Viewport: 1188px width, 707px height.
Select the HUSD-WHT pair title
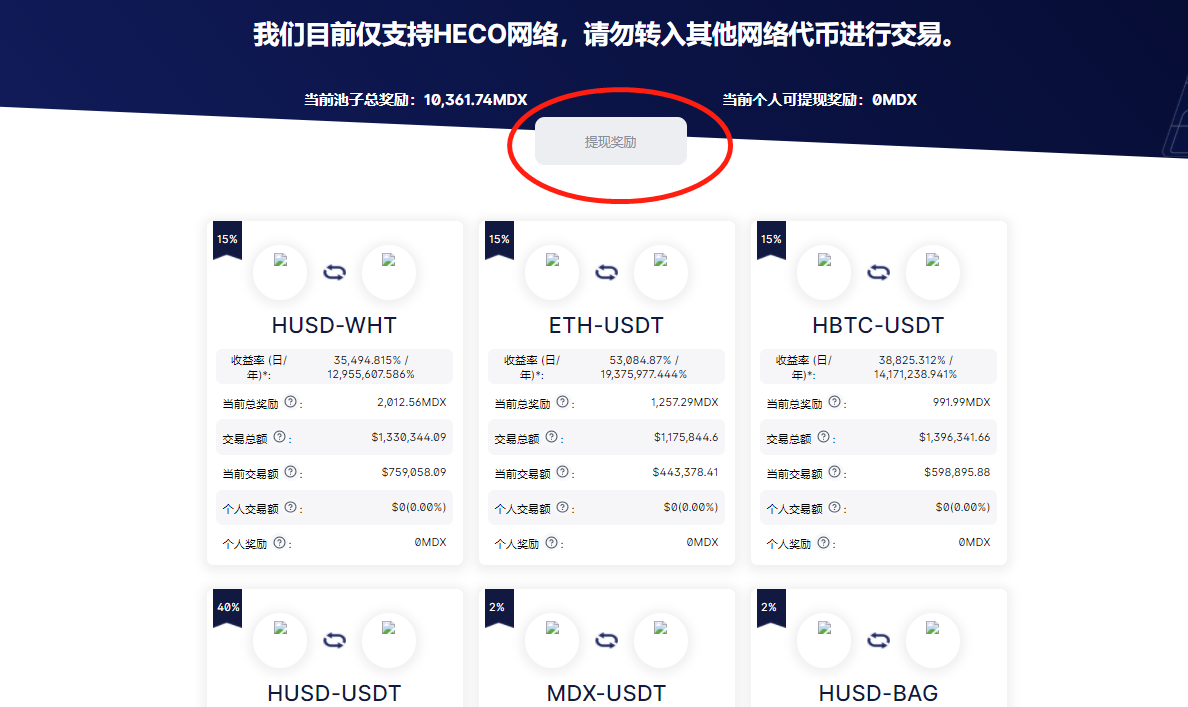[334, 325]
